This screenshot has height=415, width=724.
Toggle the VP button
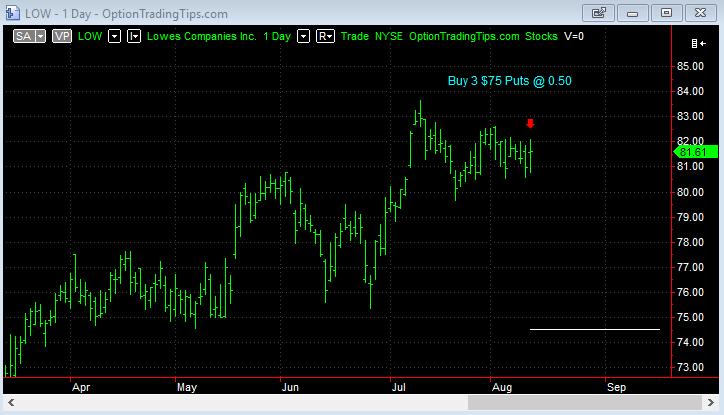[x=62, y=36]
